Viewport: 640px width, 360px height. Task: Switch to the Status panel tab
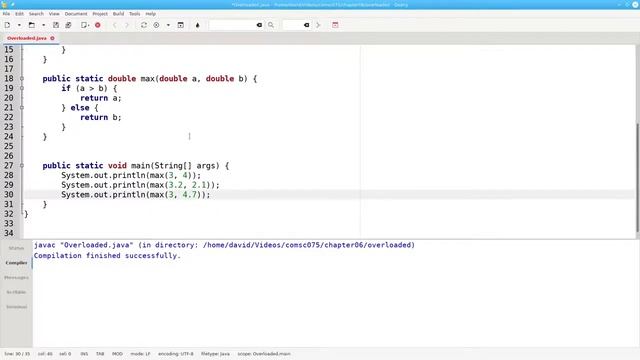pos(16,248)
